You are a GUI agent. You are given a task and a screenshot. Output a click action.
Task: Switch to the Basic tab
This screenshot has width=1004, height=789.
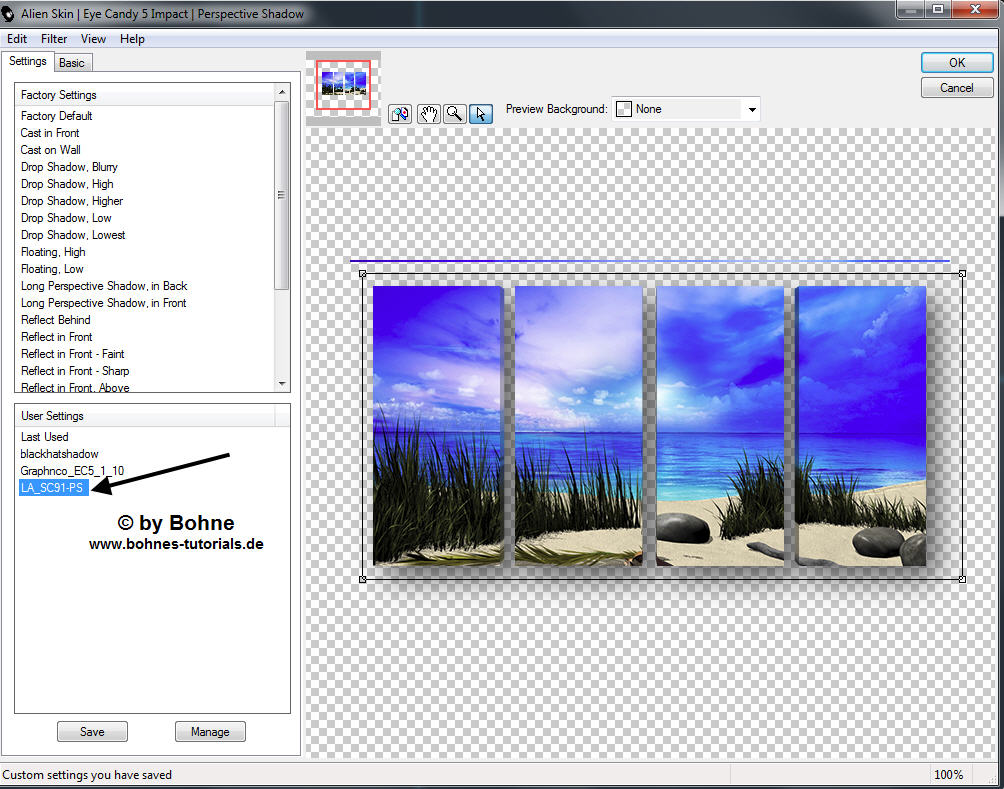tap(72, 61)
